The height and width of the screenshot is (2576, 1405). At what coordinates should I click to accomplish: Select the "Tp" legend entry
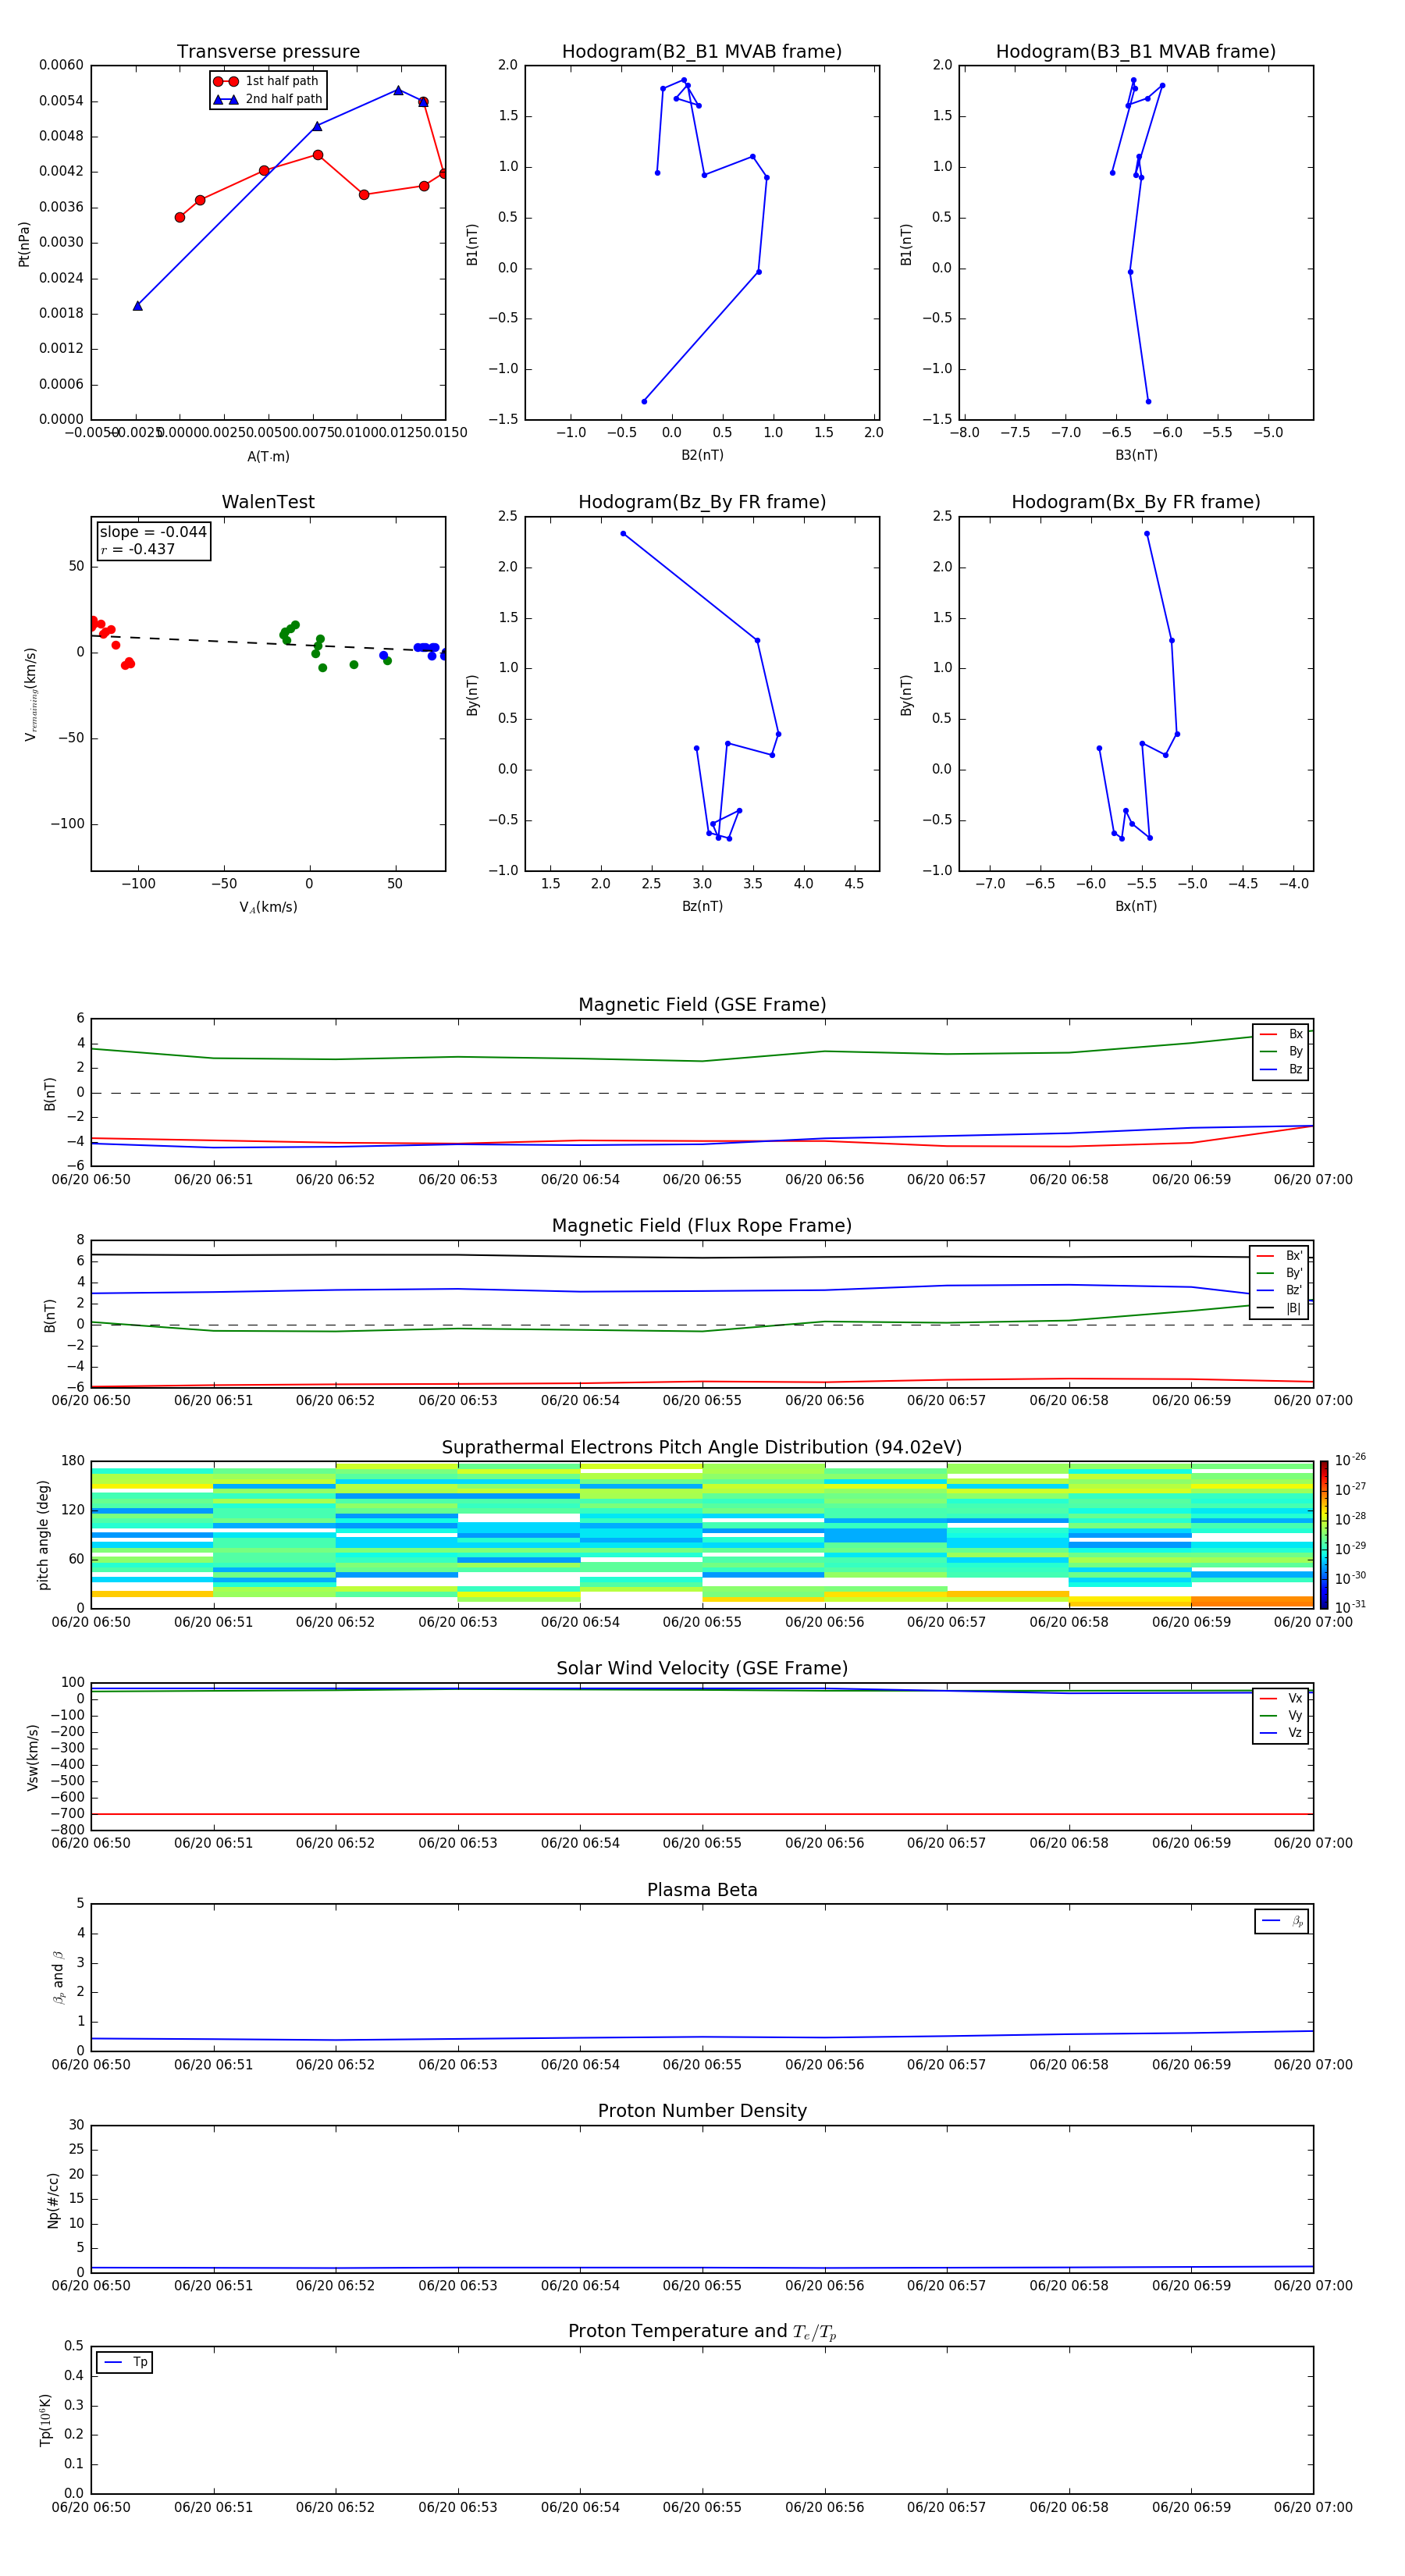click(125, 2362)
